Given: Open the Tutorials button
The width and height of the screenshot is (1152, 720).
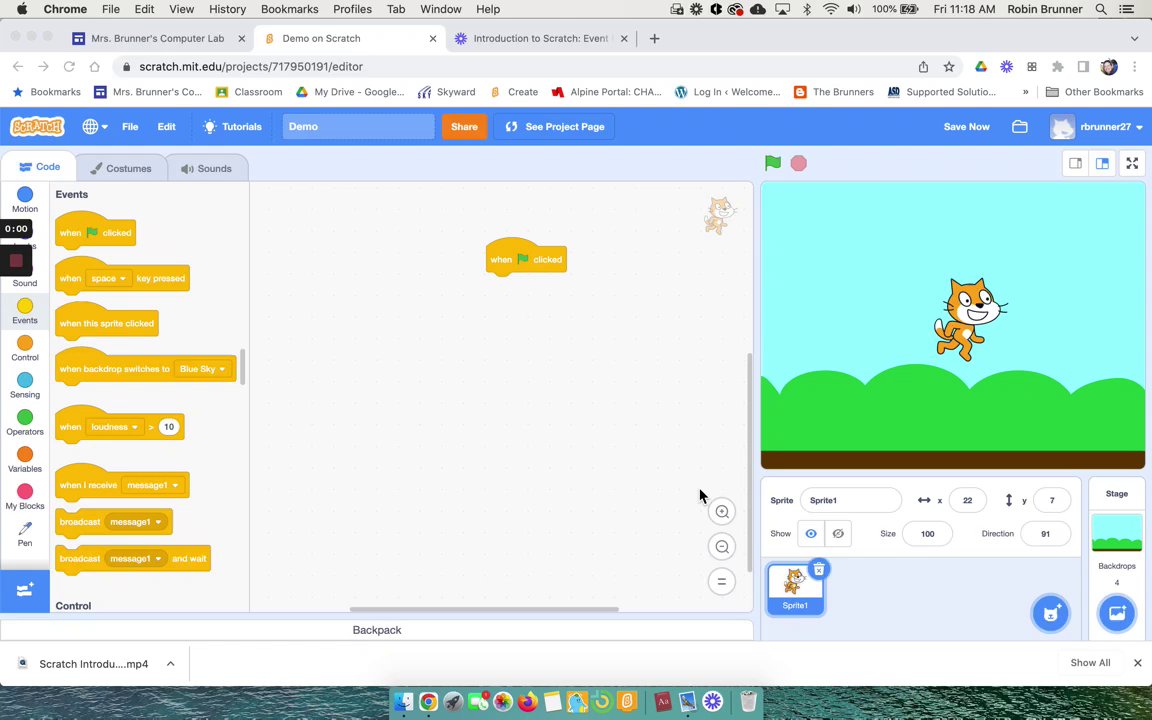Looking at the screenshot, I should 233,126.
